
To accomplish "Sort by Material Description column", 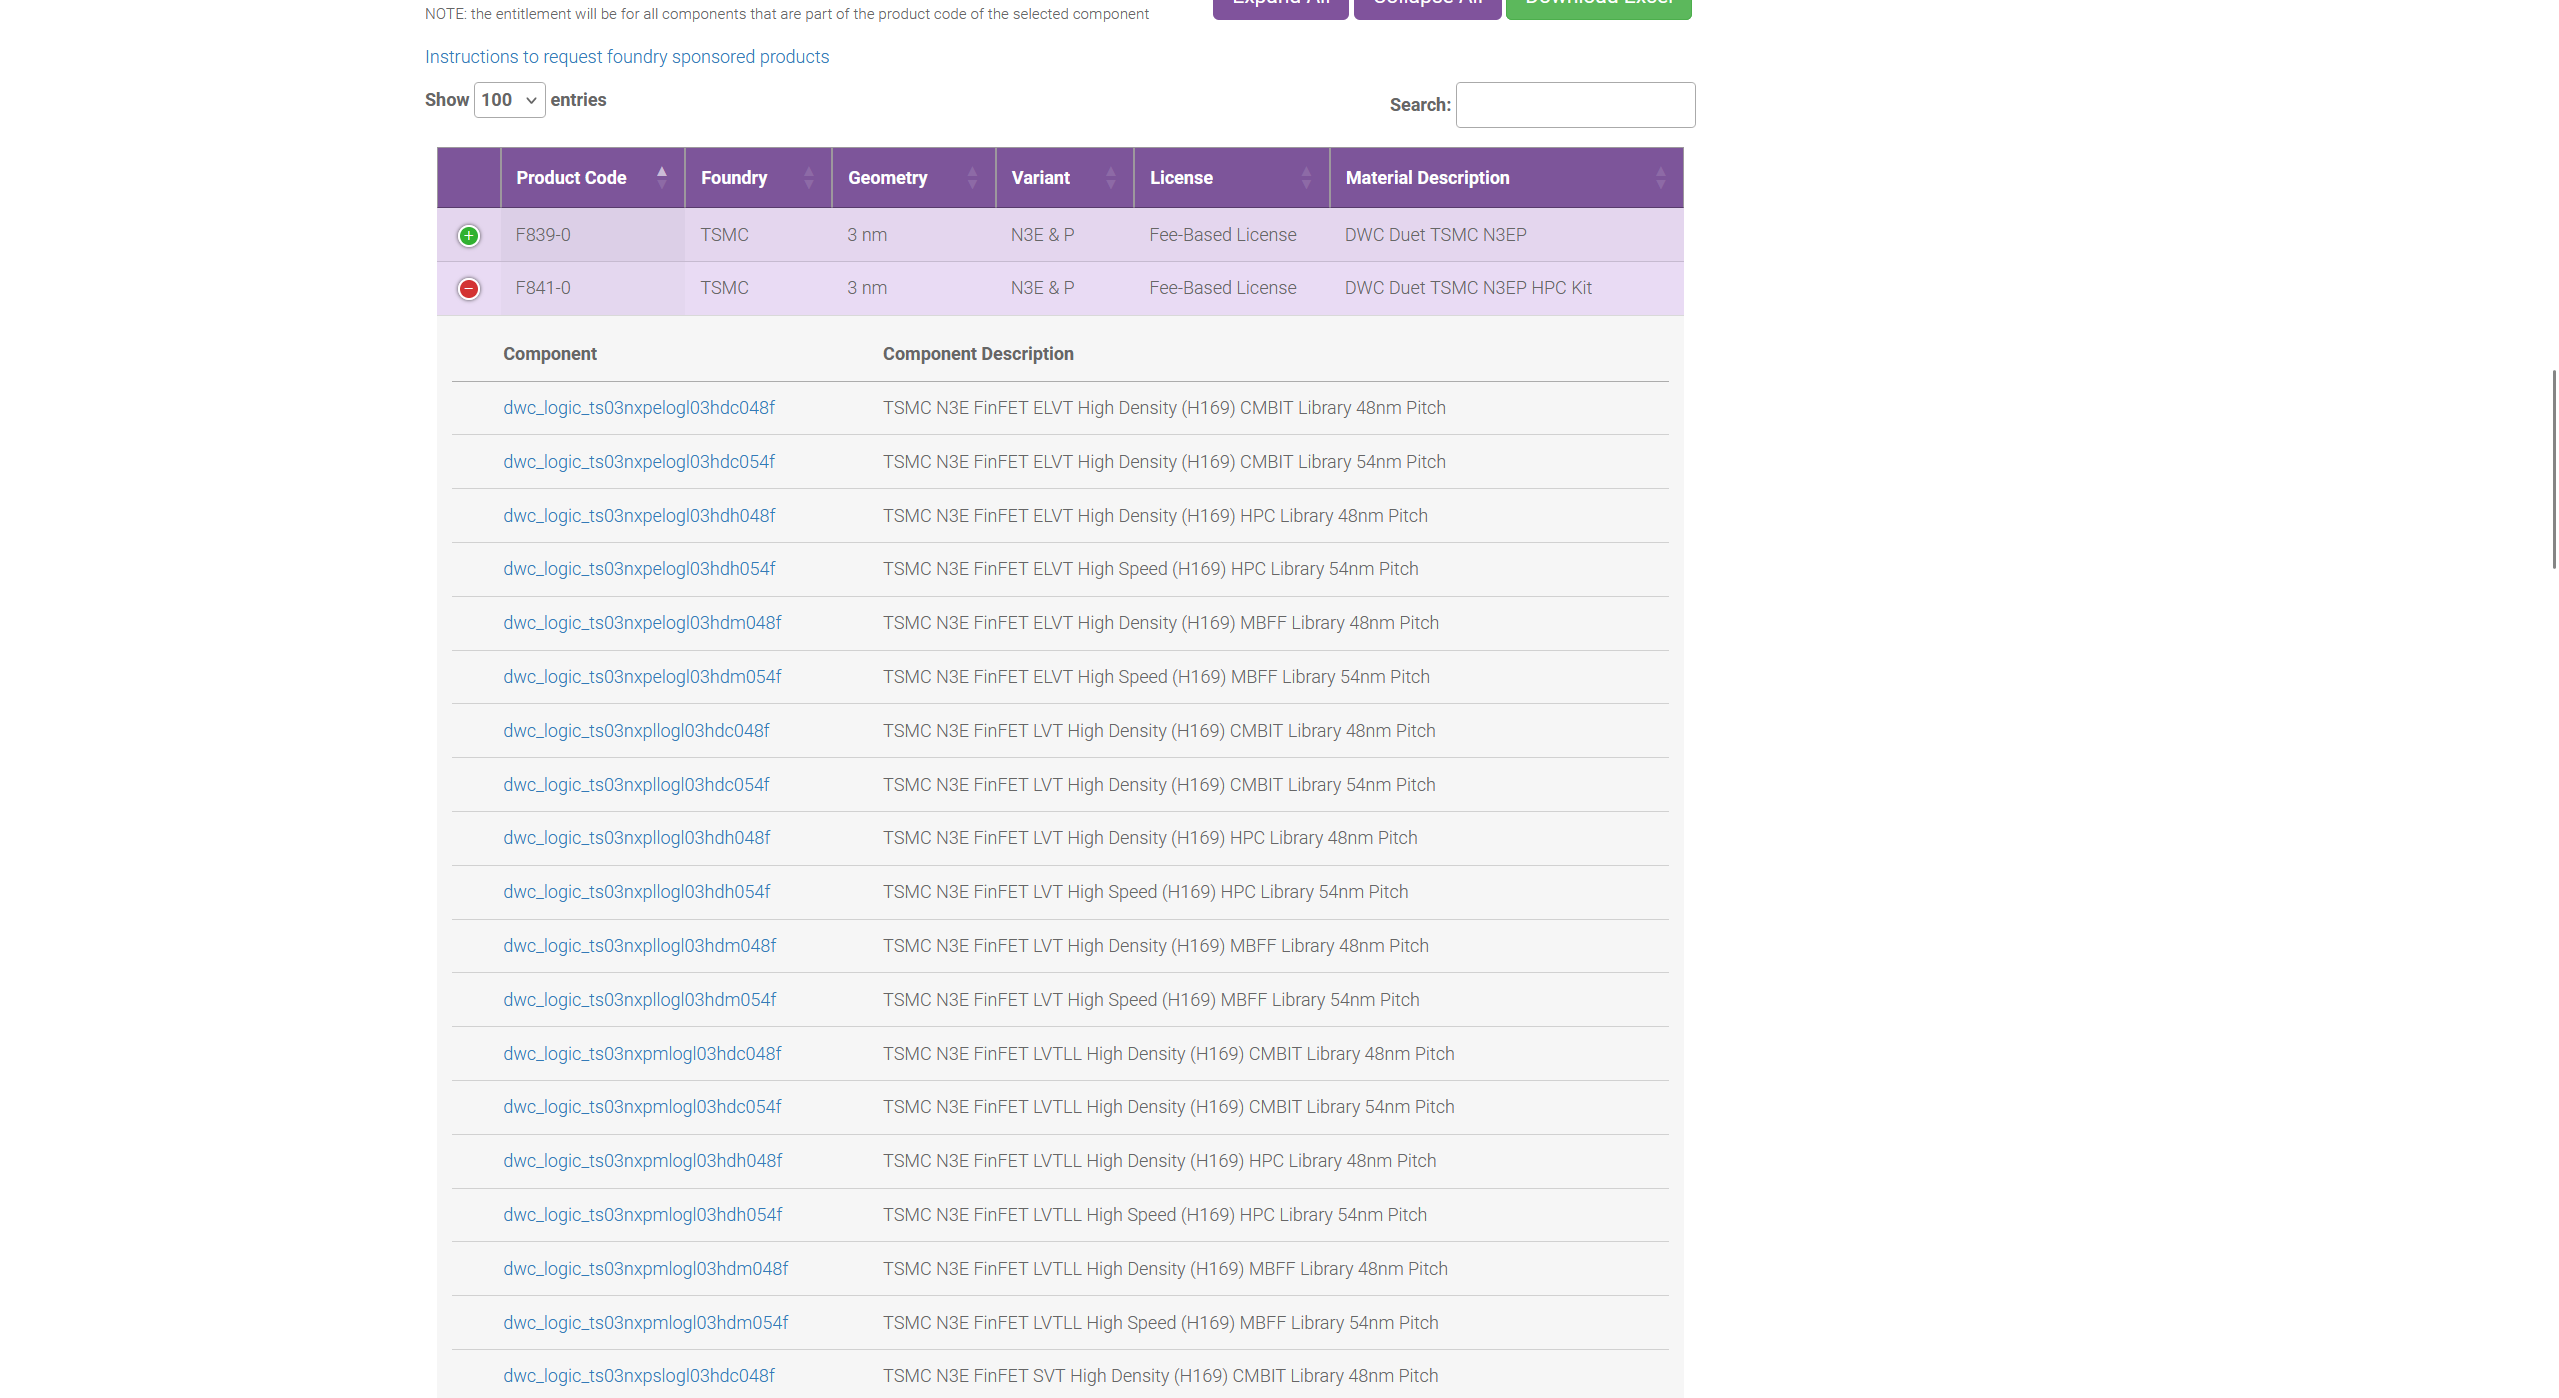I will click(x=1506, y=178).
